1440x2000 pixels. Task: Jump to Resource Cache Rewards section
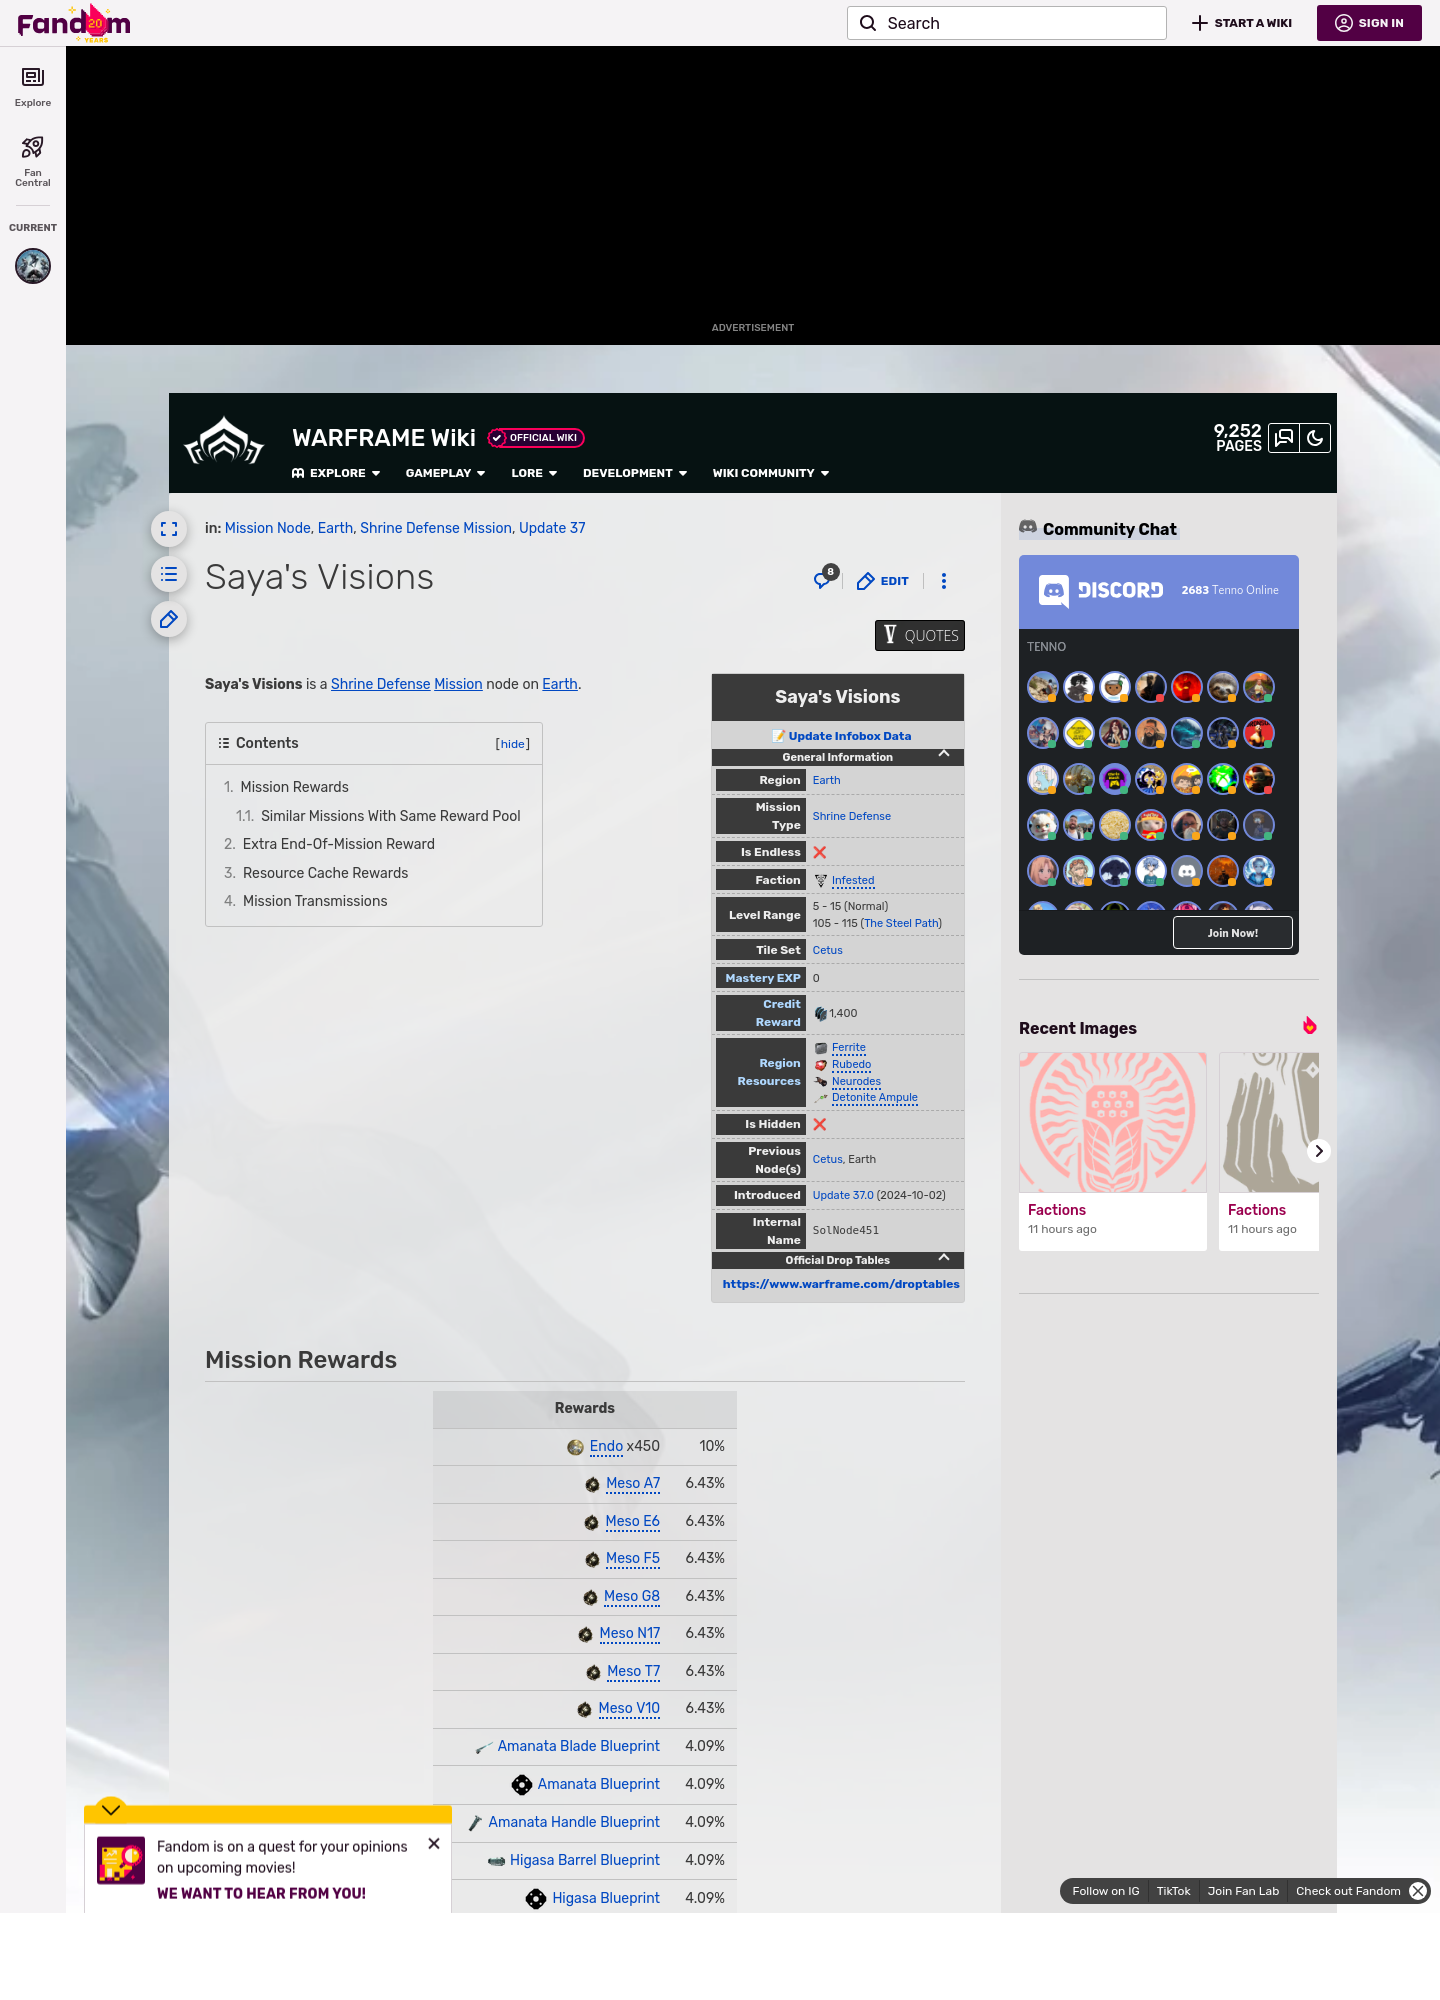pos(326,873)
